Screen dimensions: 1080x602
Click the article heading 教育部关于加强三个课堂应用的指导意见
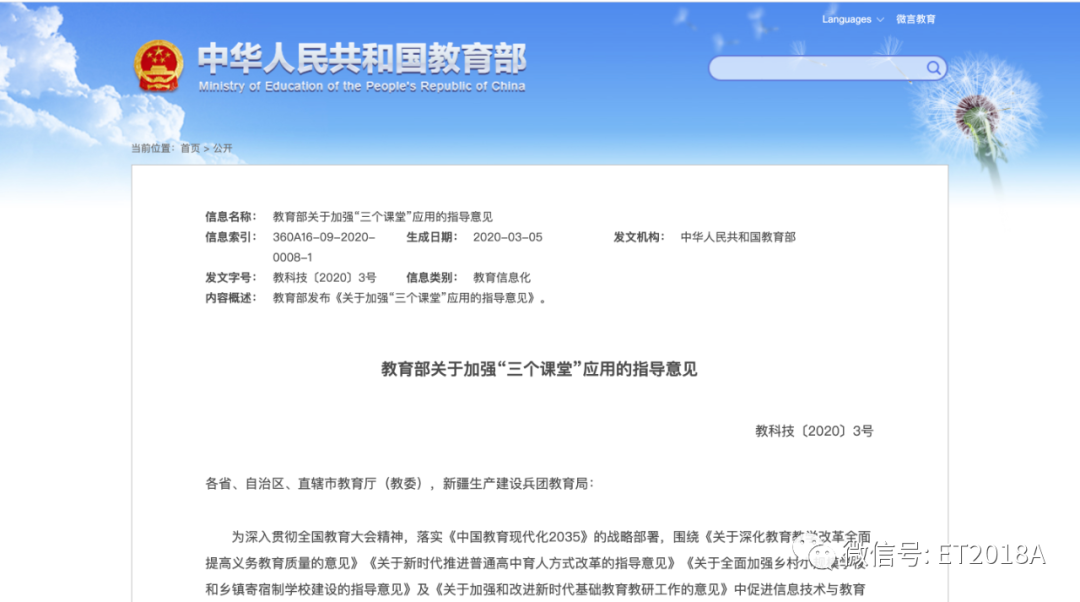click(x=540, y=369)
